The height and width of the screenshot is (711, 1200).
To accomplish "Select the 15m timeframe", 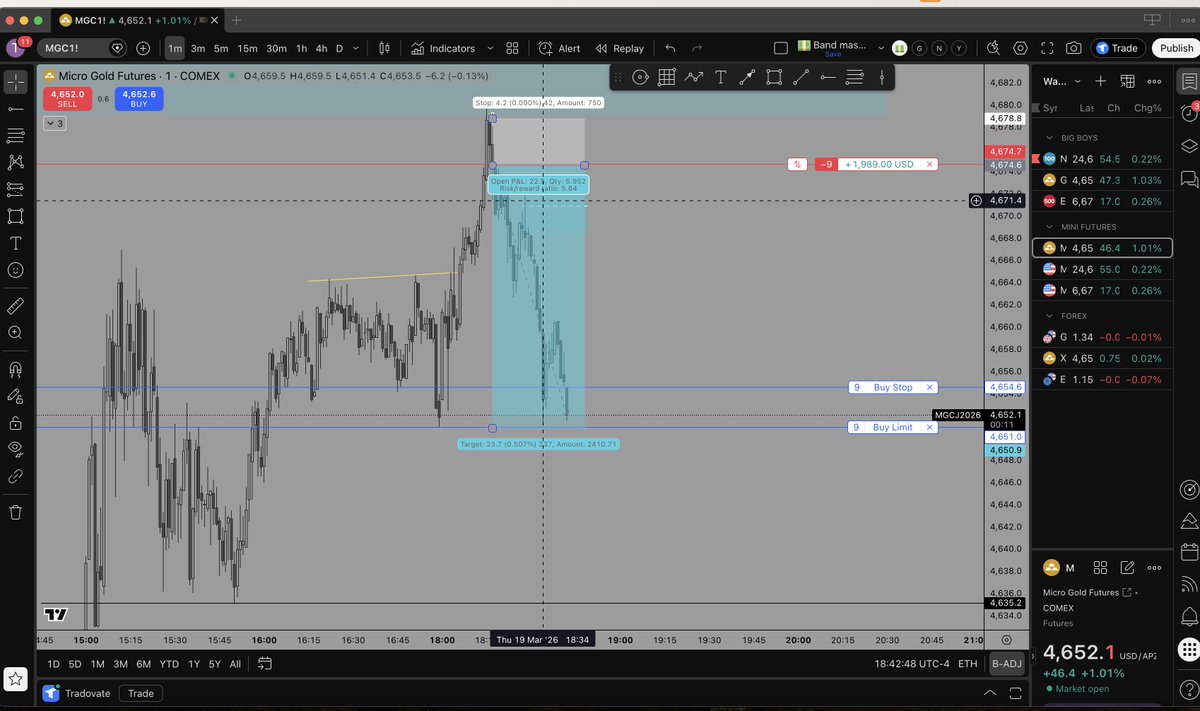I will tap(247, 48).
